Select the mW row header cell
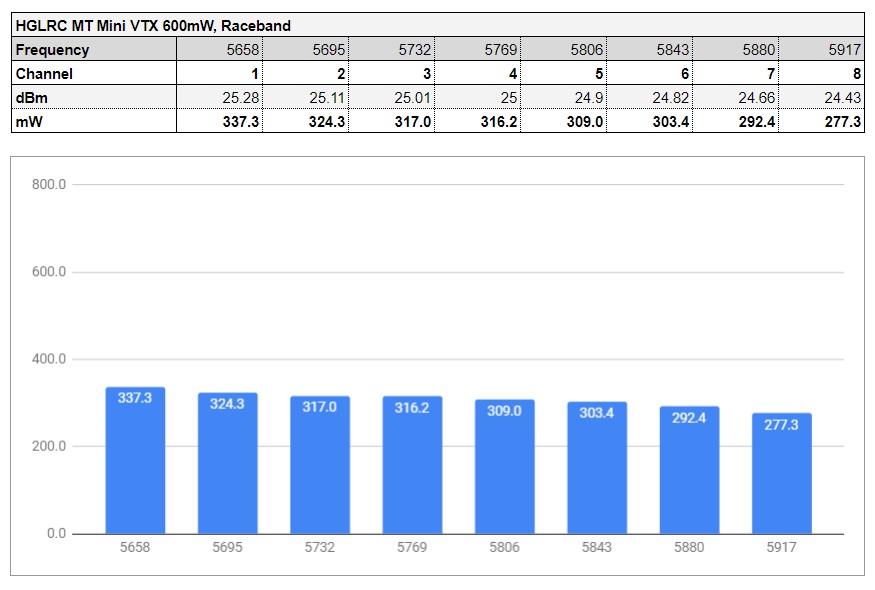Screen dimensions: 875x590 [x=94, y=121]
